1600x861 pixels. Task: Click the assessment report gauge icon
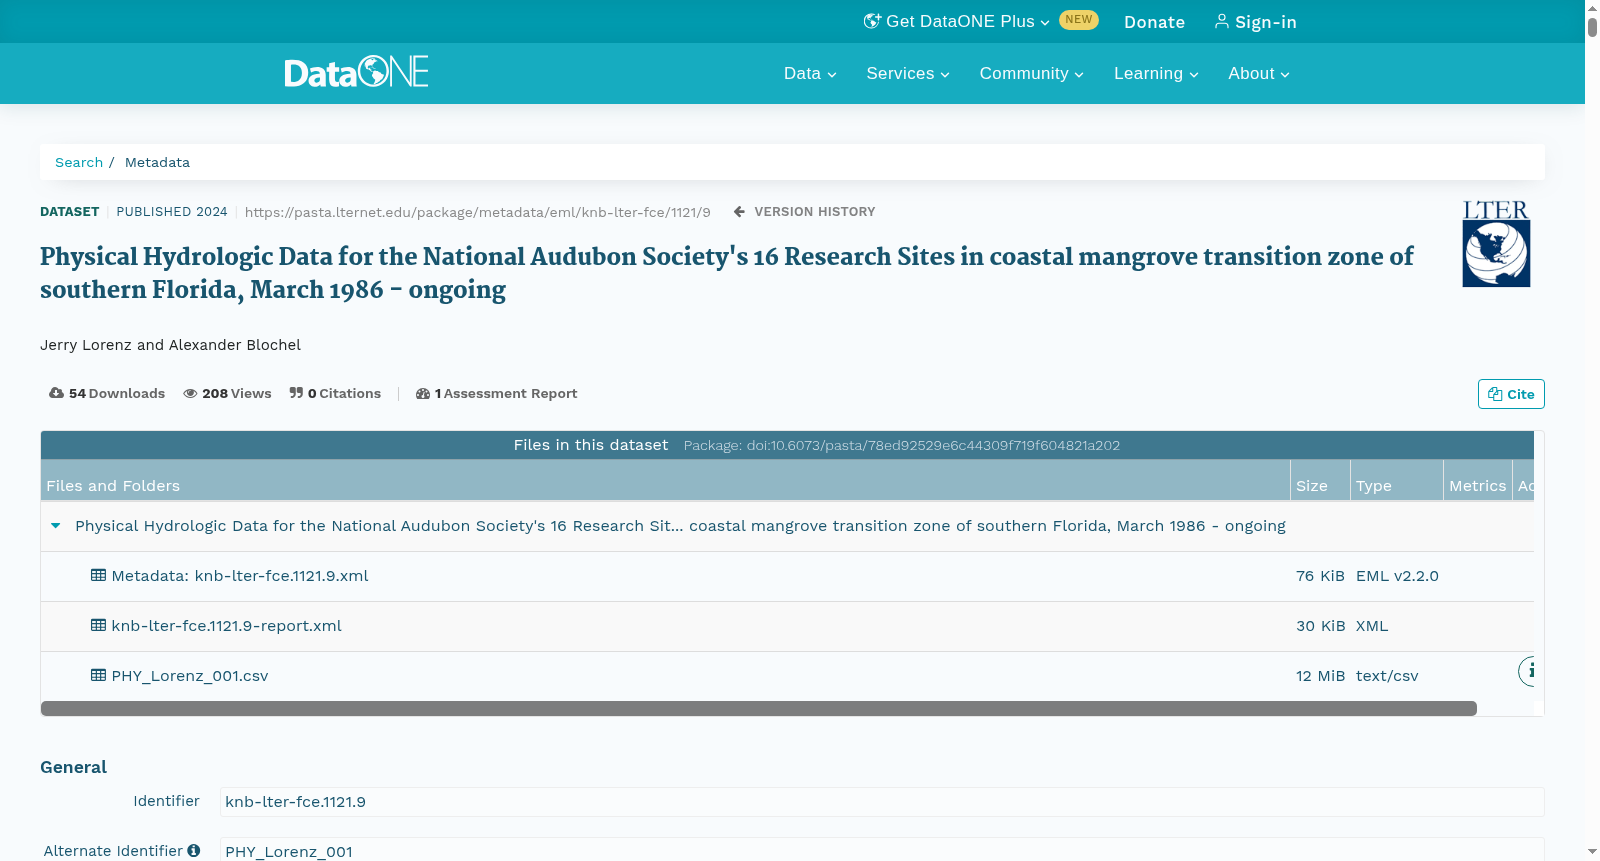click(423, 393)
